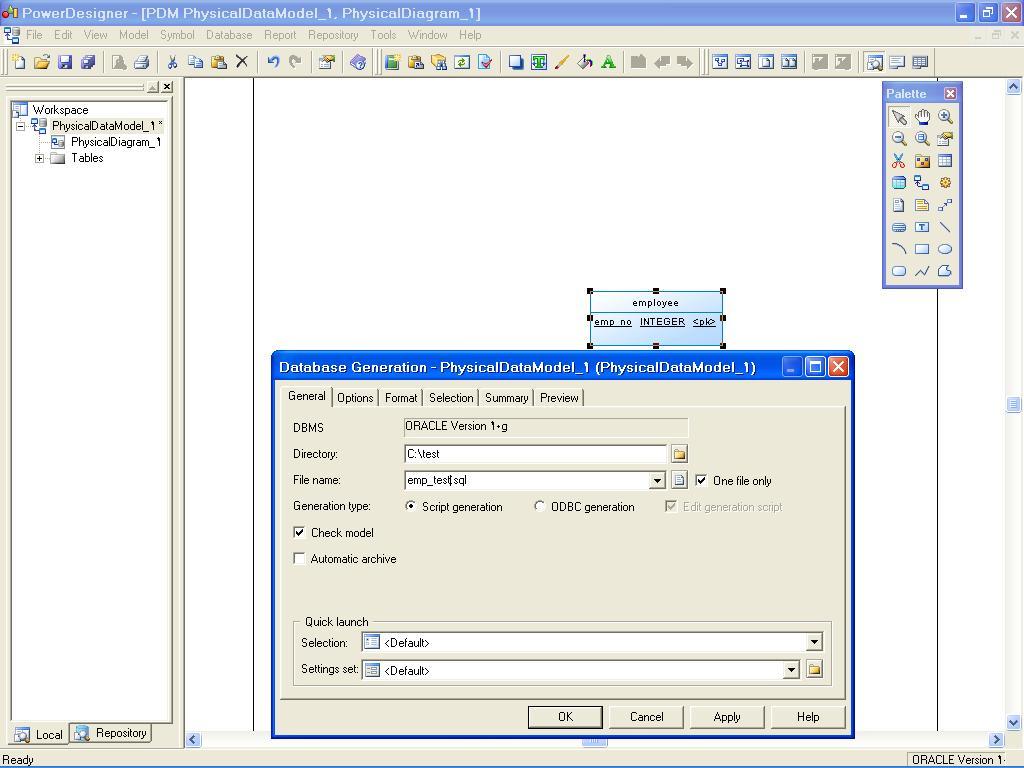Click the Undo arrow in the toolbar
Viewport: 1024px width, 768px height.
click(273, 62)
